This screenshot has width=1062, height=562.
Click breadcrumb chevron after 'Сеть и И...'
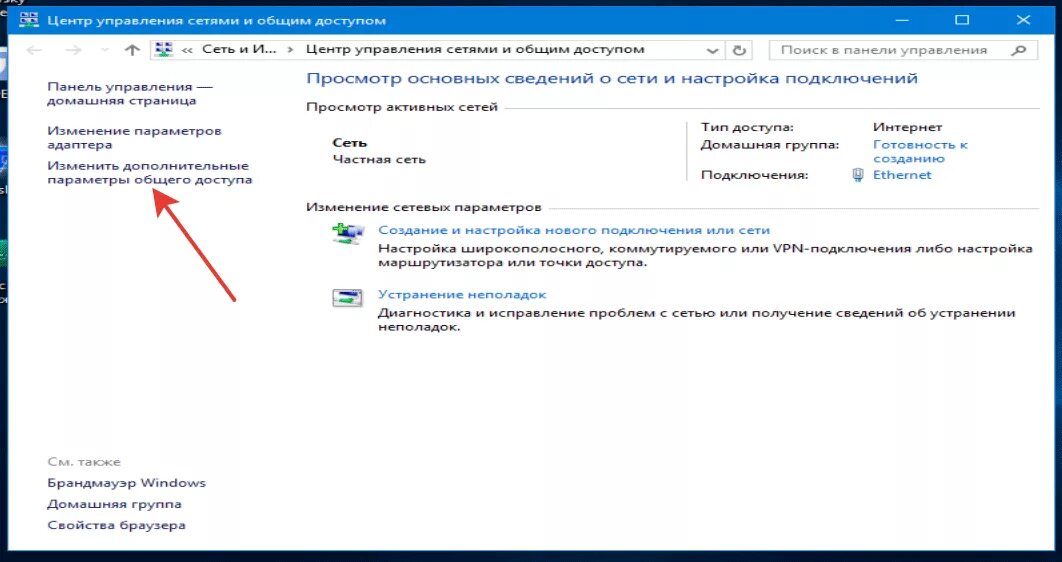pyautogui.click(x=291, y=50)
